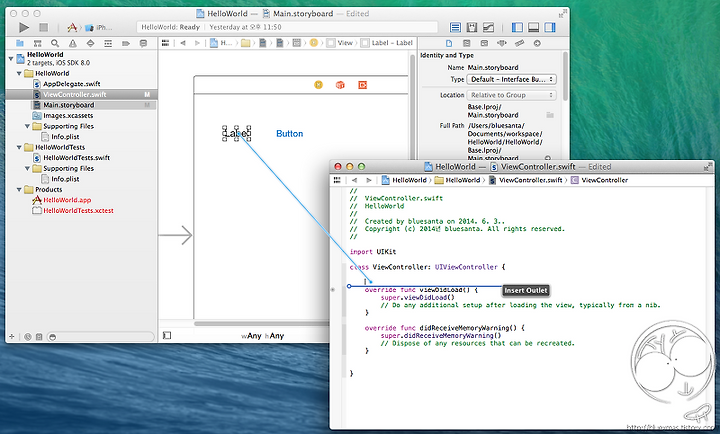Show the Project navigator folder icon
This screenshot has height=434, width=720.
pyautogui.click(x=20, y=43)
